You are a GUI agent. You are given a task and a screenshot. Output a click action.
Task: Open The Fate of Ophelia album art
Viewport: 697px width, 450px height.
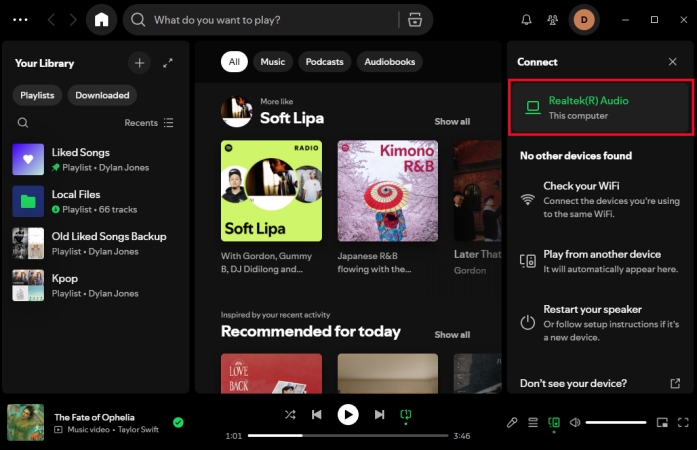[x=25, y=422]
